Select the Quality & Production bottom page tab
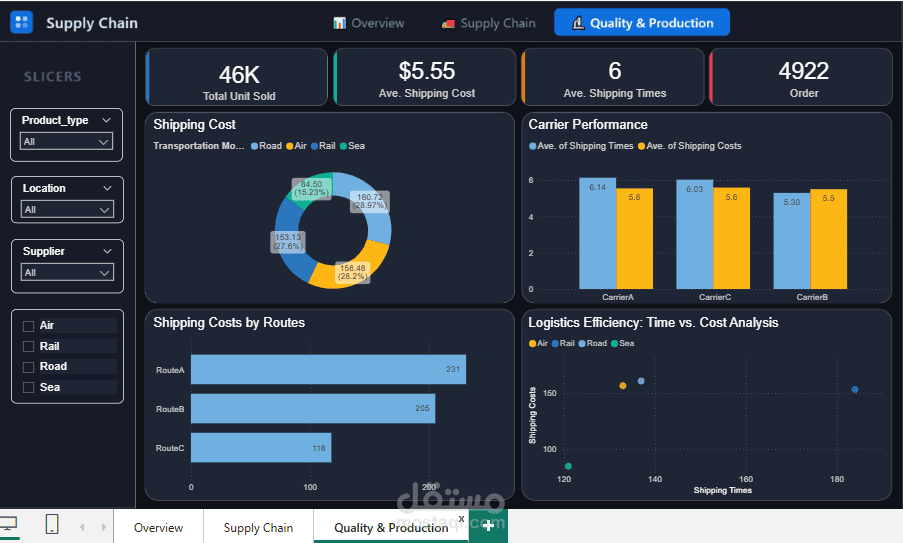 [391, 527]
